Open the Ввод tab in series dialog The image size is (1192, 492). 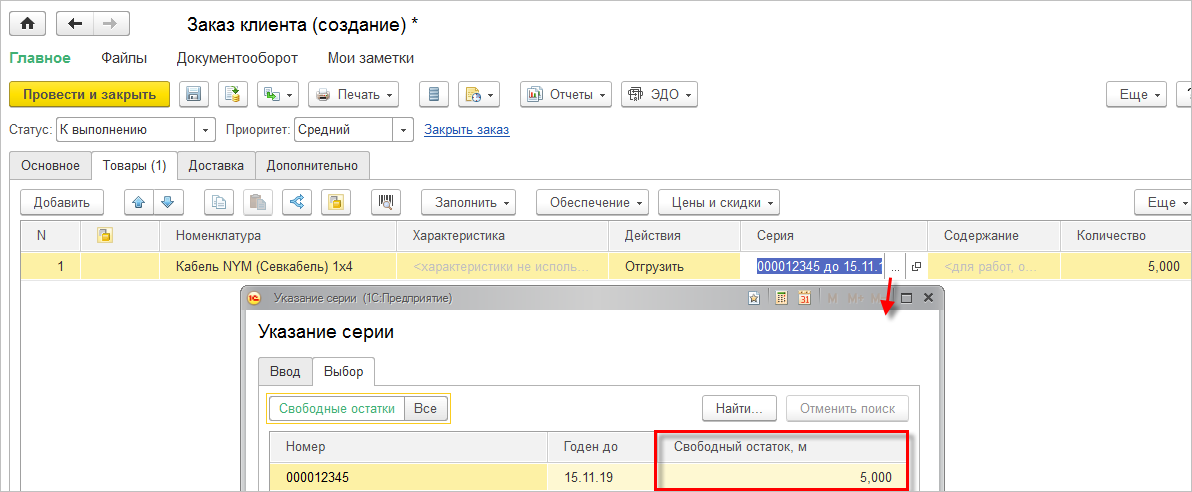coord(284,372)
